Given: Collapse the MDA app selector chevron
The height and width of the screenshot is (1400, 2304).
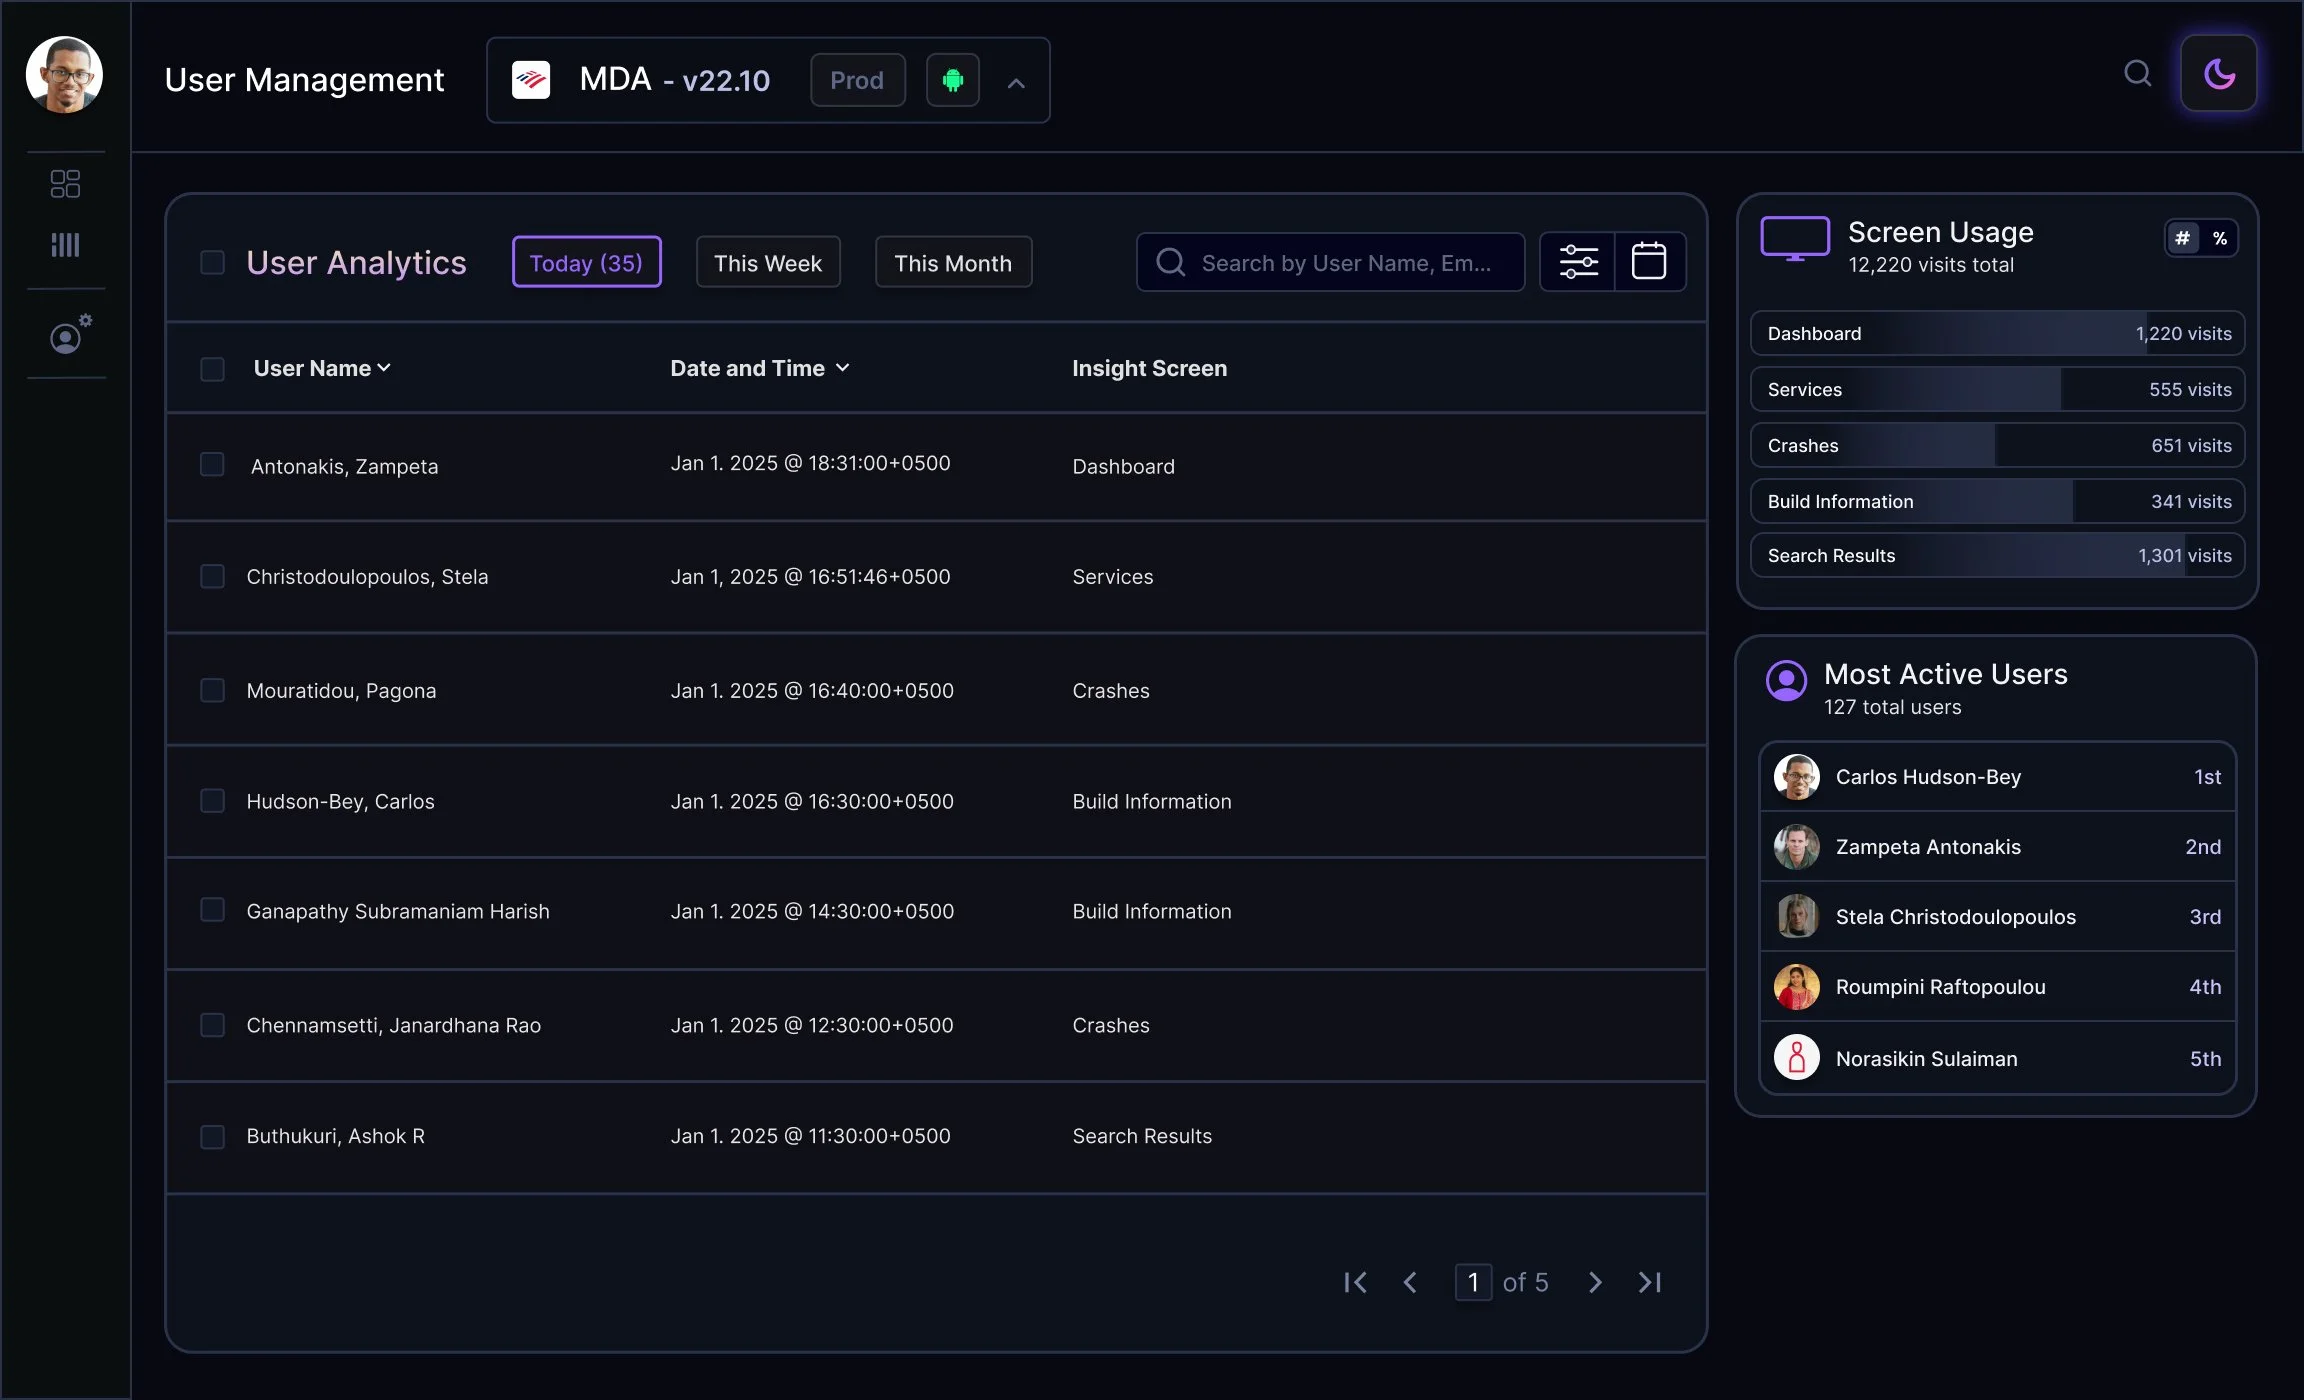Looking at the screenshot, I should point(1016,83).
